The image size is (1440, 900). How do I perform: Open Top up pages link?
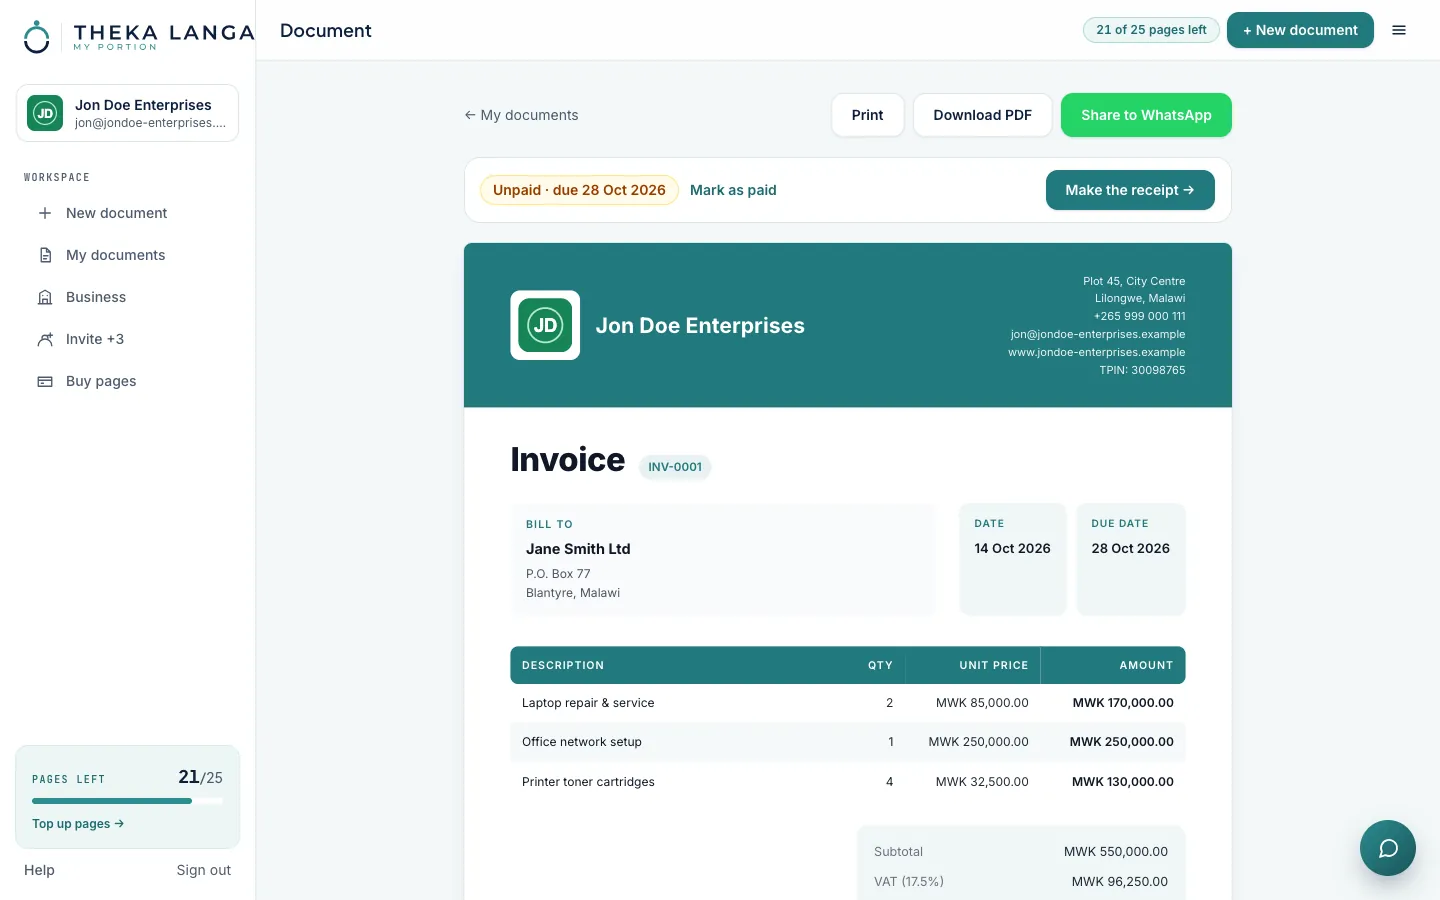pyautogui.click(x=78, y=824)
